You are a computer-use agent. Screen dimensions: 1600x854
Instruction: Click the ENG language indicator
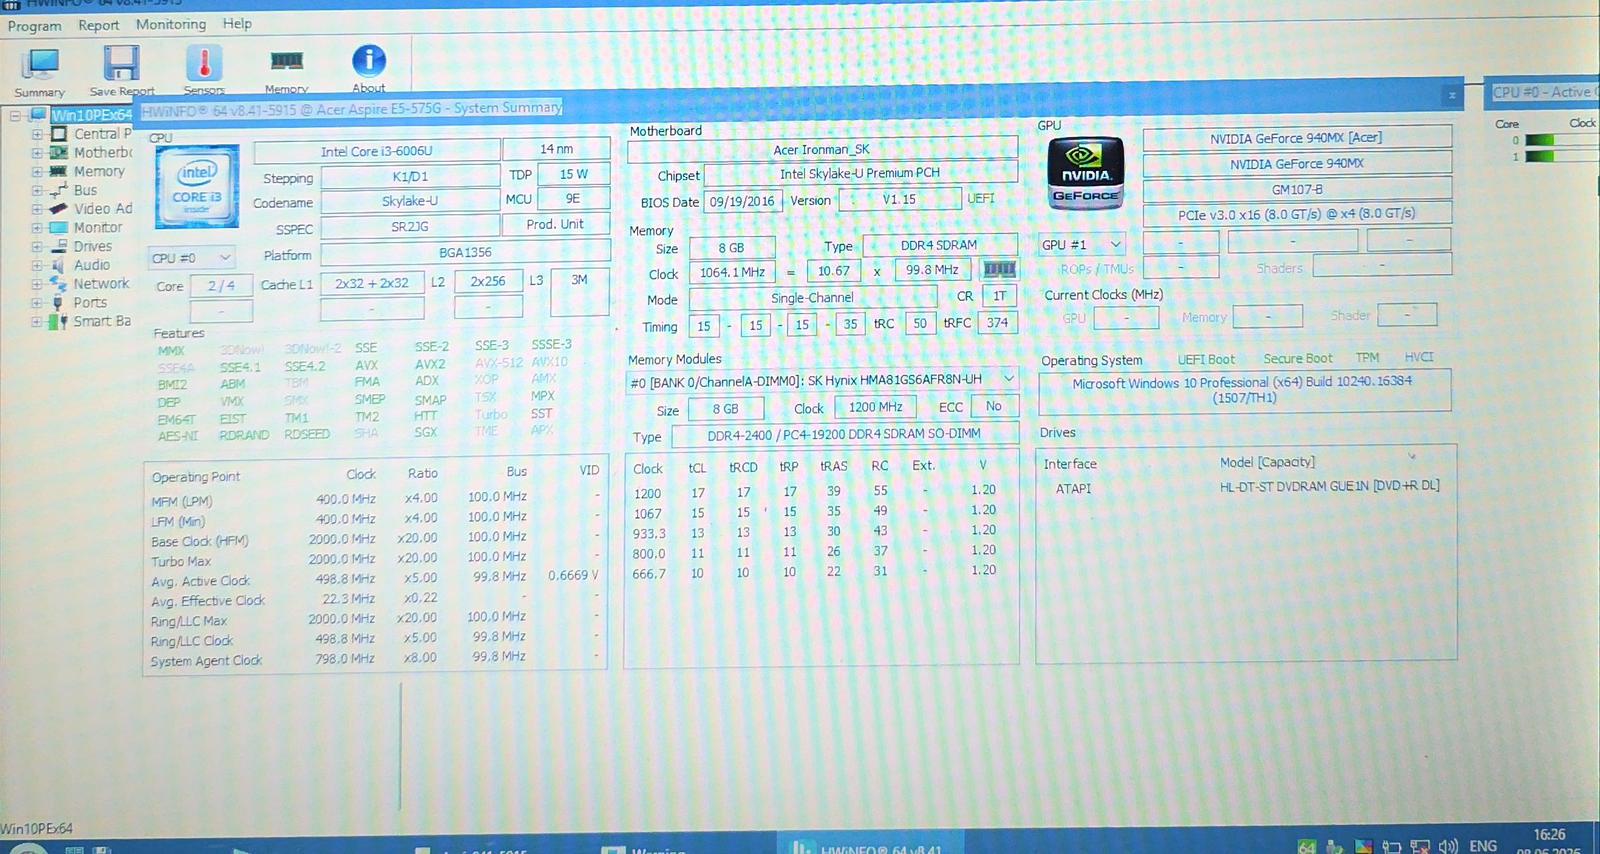coord(1483,846)
